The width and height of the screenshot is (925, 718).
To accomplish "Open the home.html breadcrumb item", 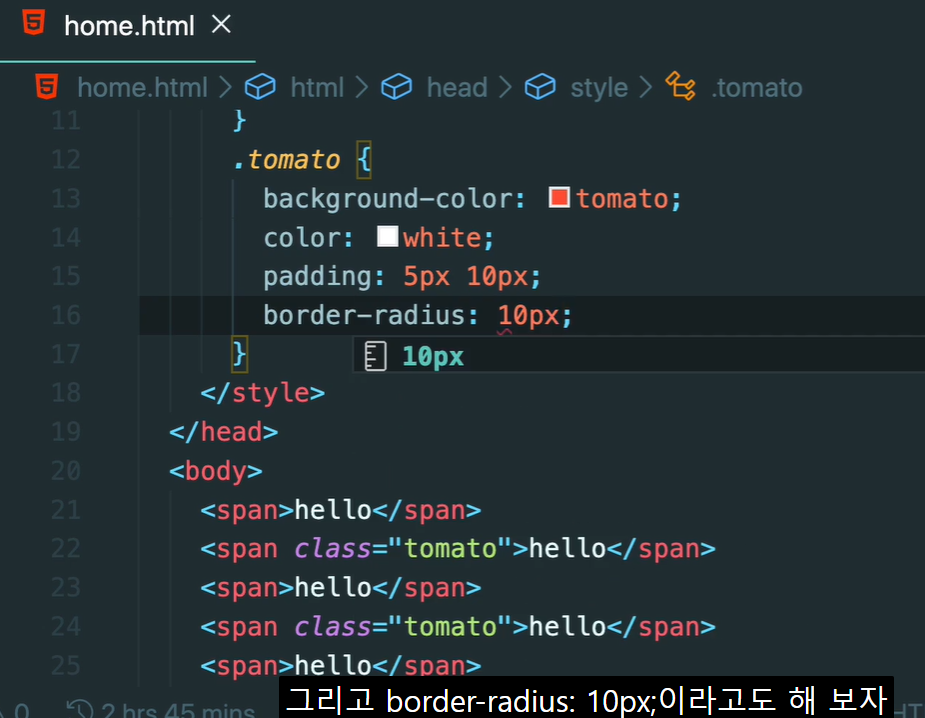I will click(x=142, y=88).
